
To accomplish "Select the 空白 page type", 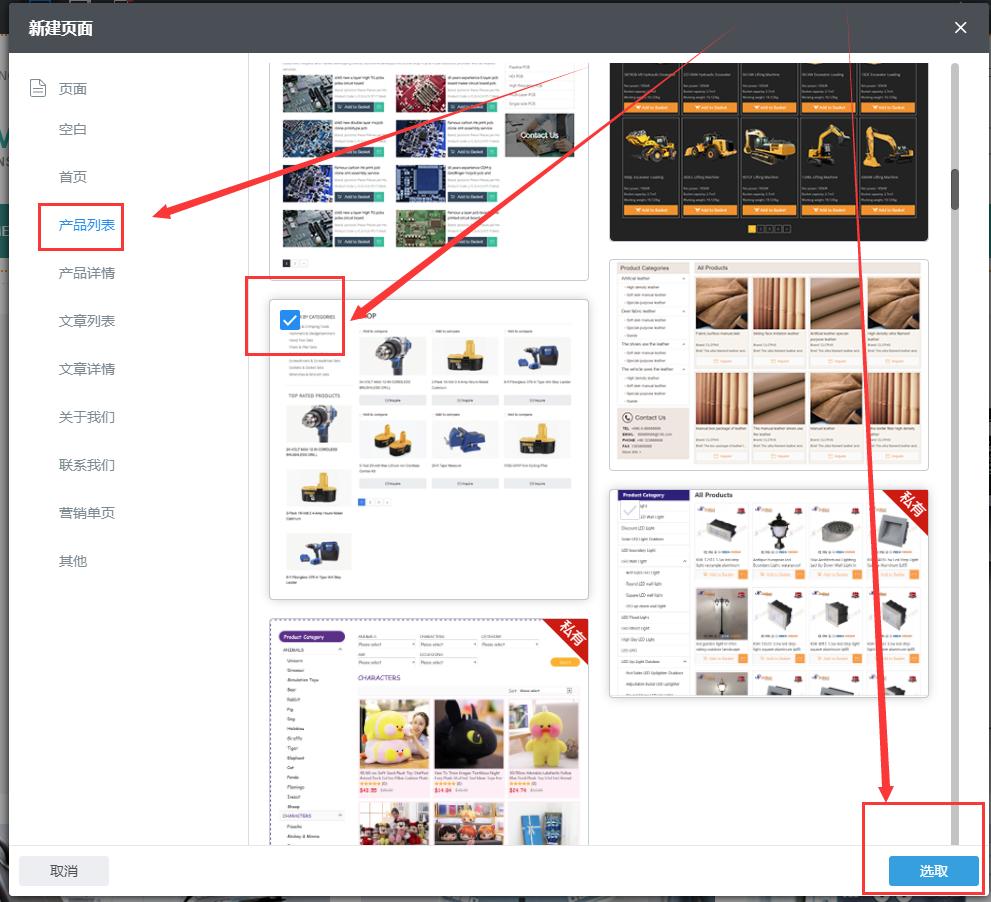I will 73,129.
